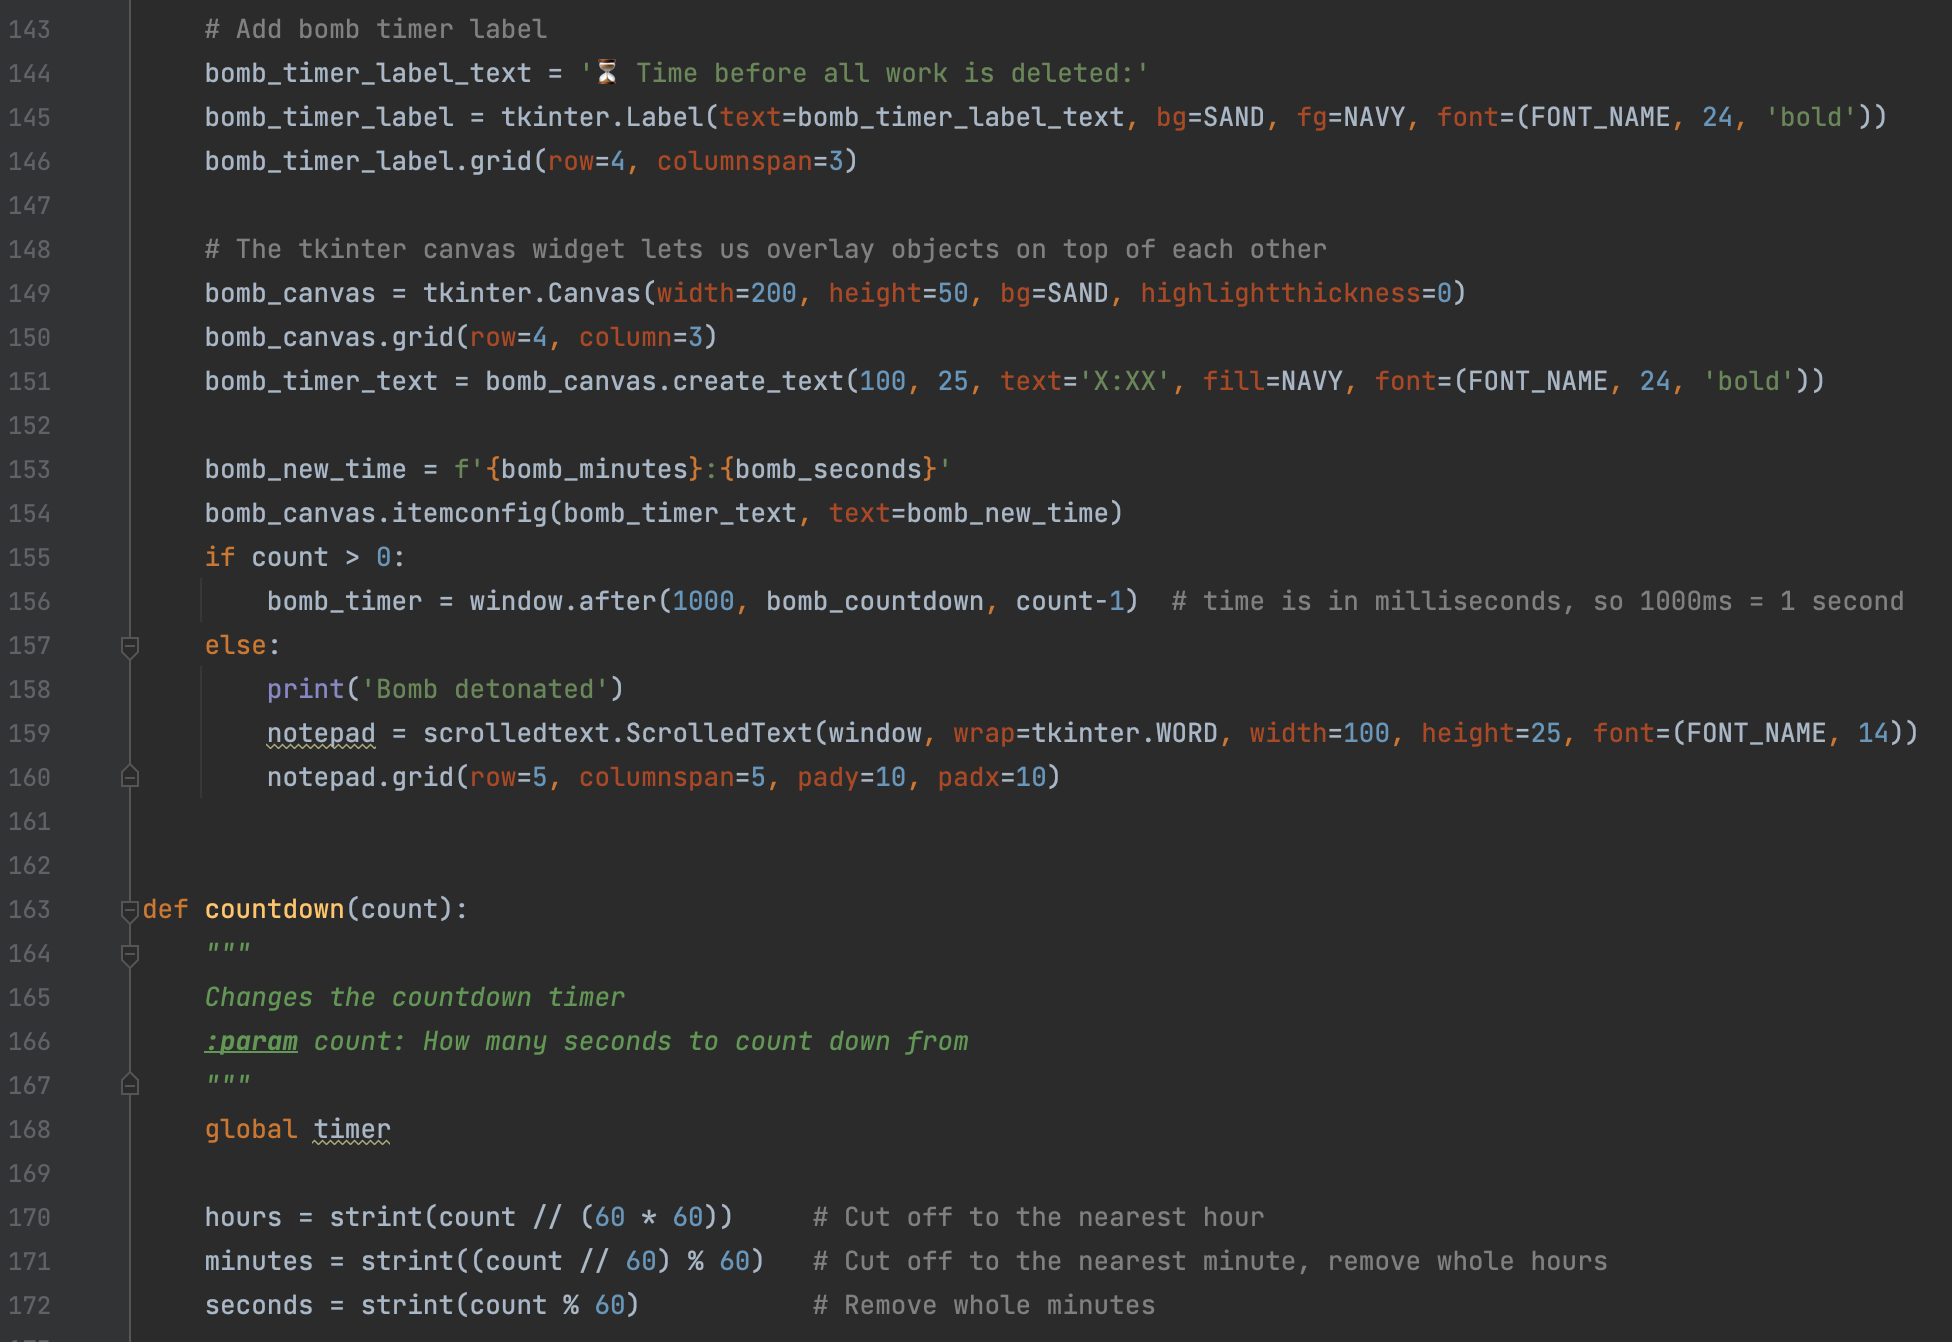Click the underlined notepad variable warning
Viewport: 1952px width, 1342px height.
click(320, 733)
